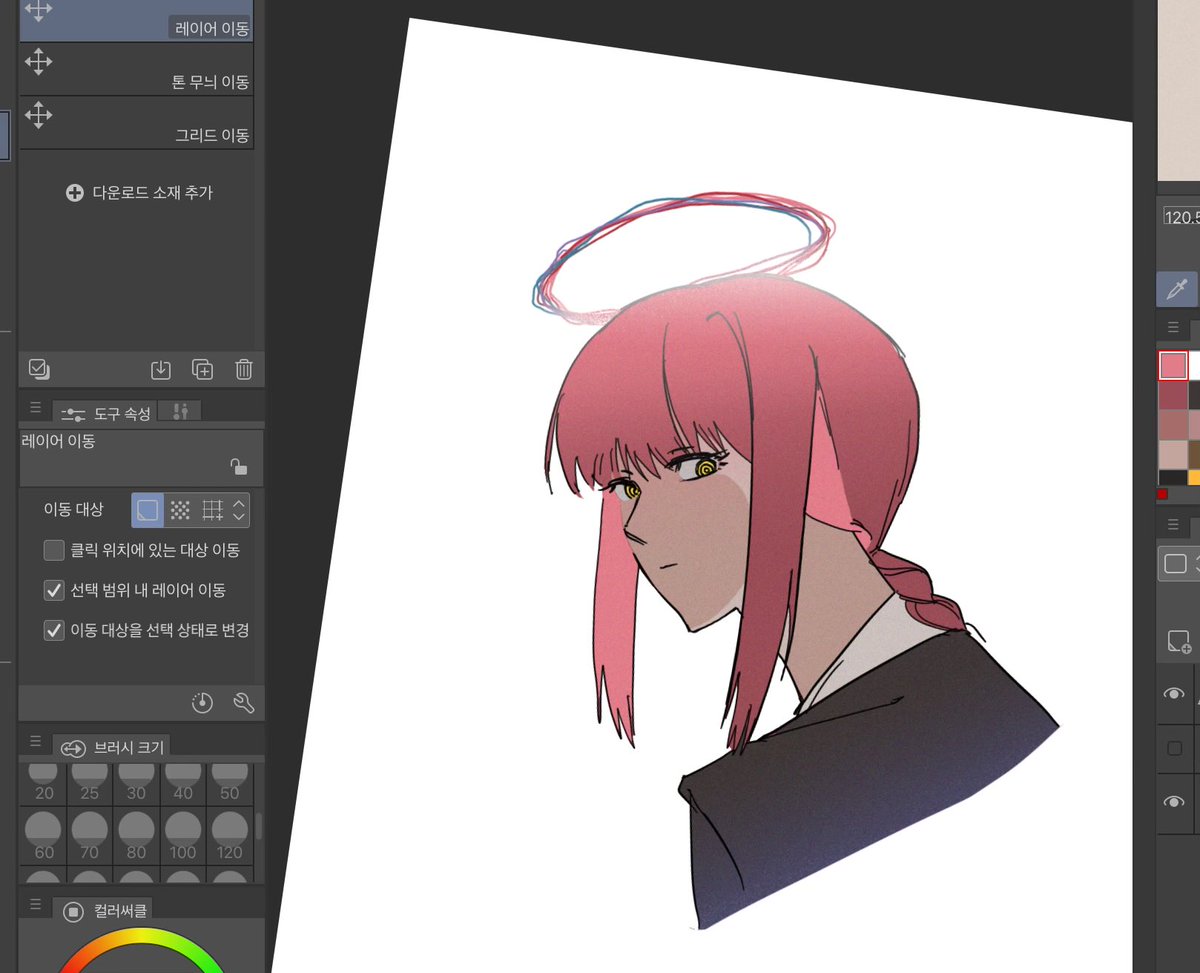1200x973 pixels.
Task: Open the layer panel menu icon on the right
Action: pyautogui.click(x=1172, y=526)
